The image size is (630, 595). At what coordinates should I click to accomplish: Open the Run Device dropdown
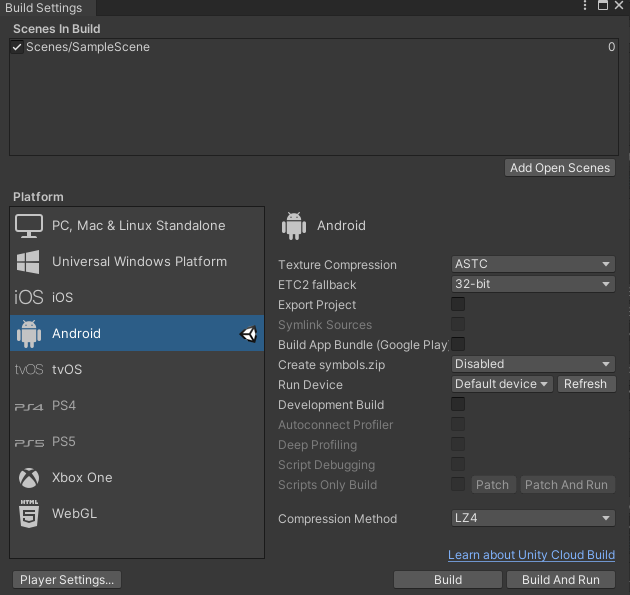pyautogui.click(x=502, y=385)
